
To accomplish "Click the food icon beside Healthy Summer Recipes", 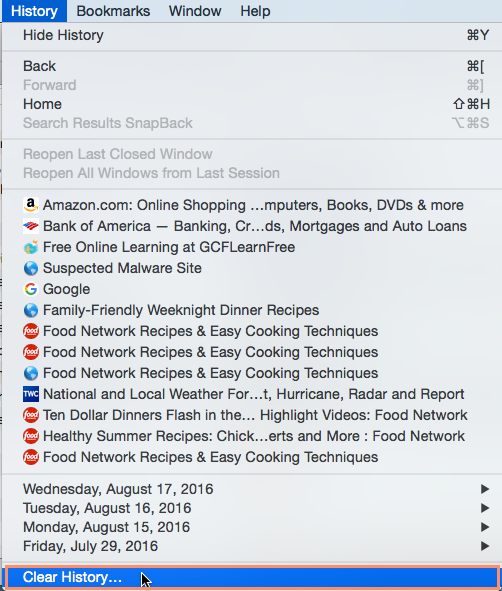I will (31, 436).
